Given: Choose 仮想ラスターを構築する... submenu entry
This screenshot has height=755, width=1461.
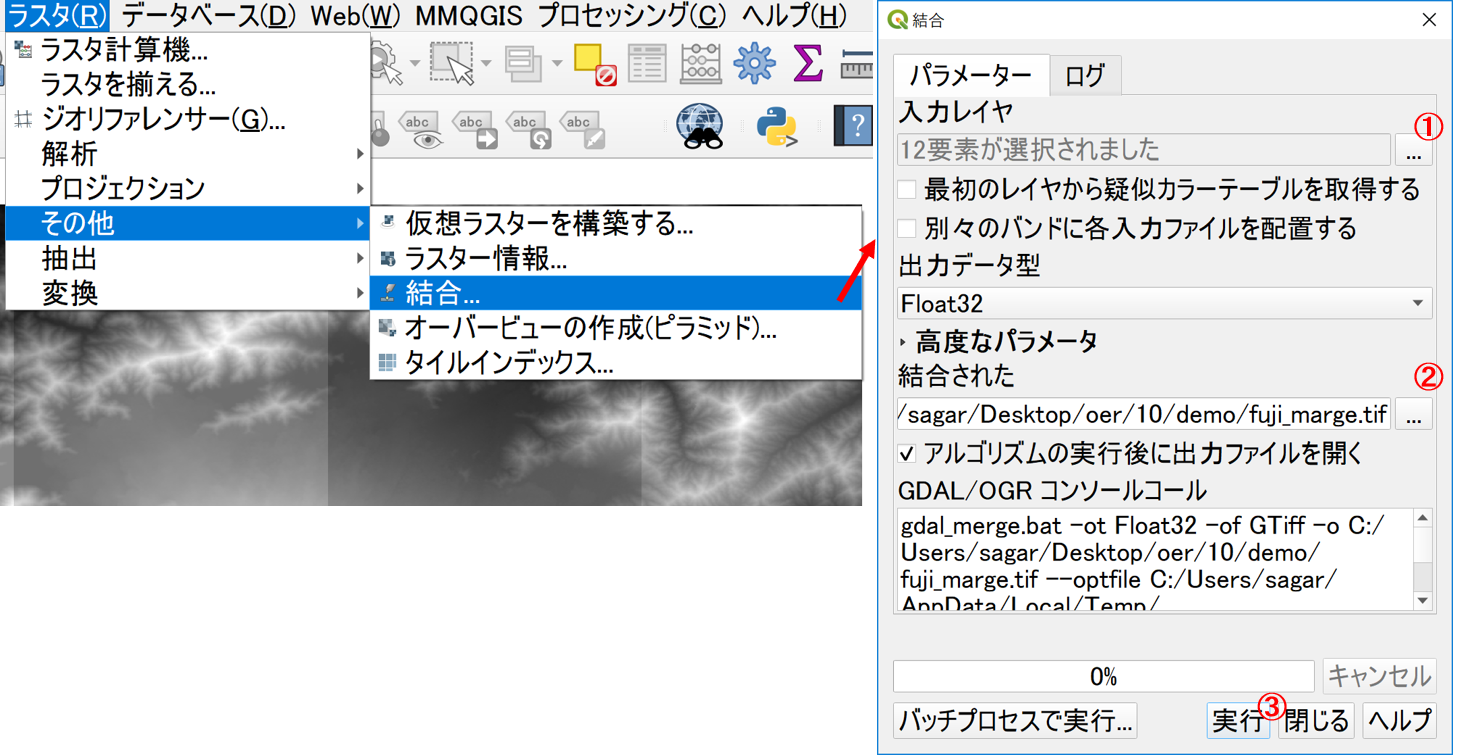Looking at the screenshot, I should [x=616, y=224].
